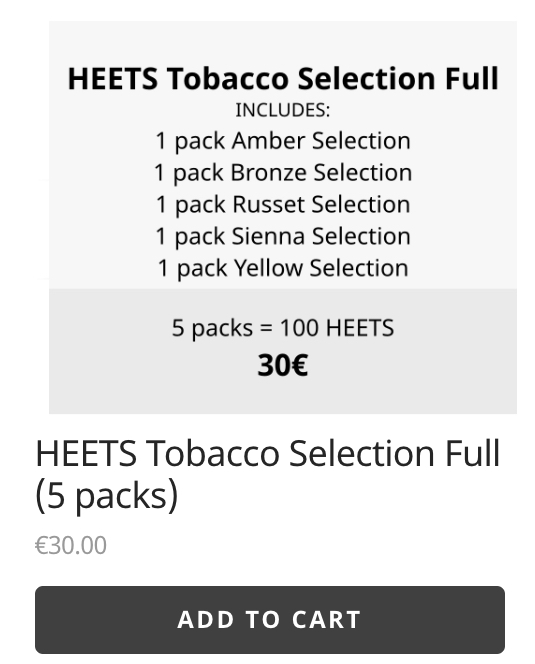Click the 1 pack Russet Selection line

283,205
